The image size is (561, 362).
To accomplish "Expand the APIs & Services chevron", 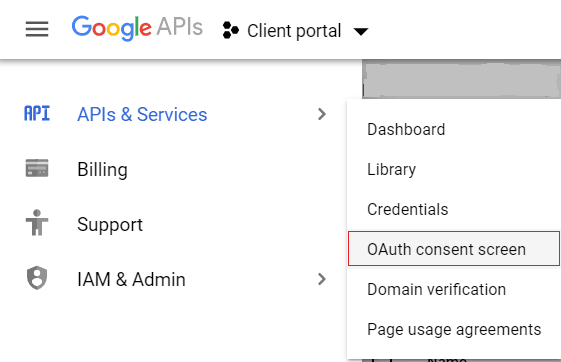I will (322, 114).
